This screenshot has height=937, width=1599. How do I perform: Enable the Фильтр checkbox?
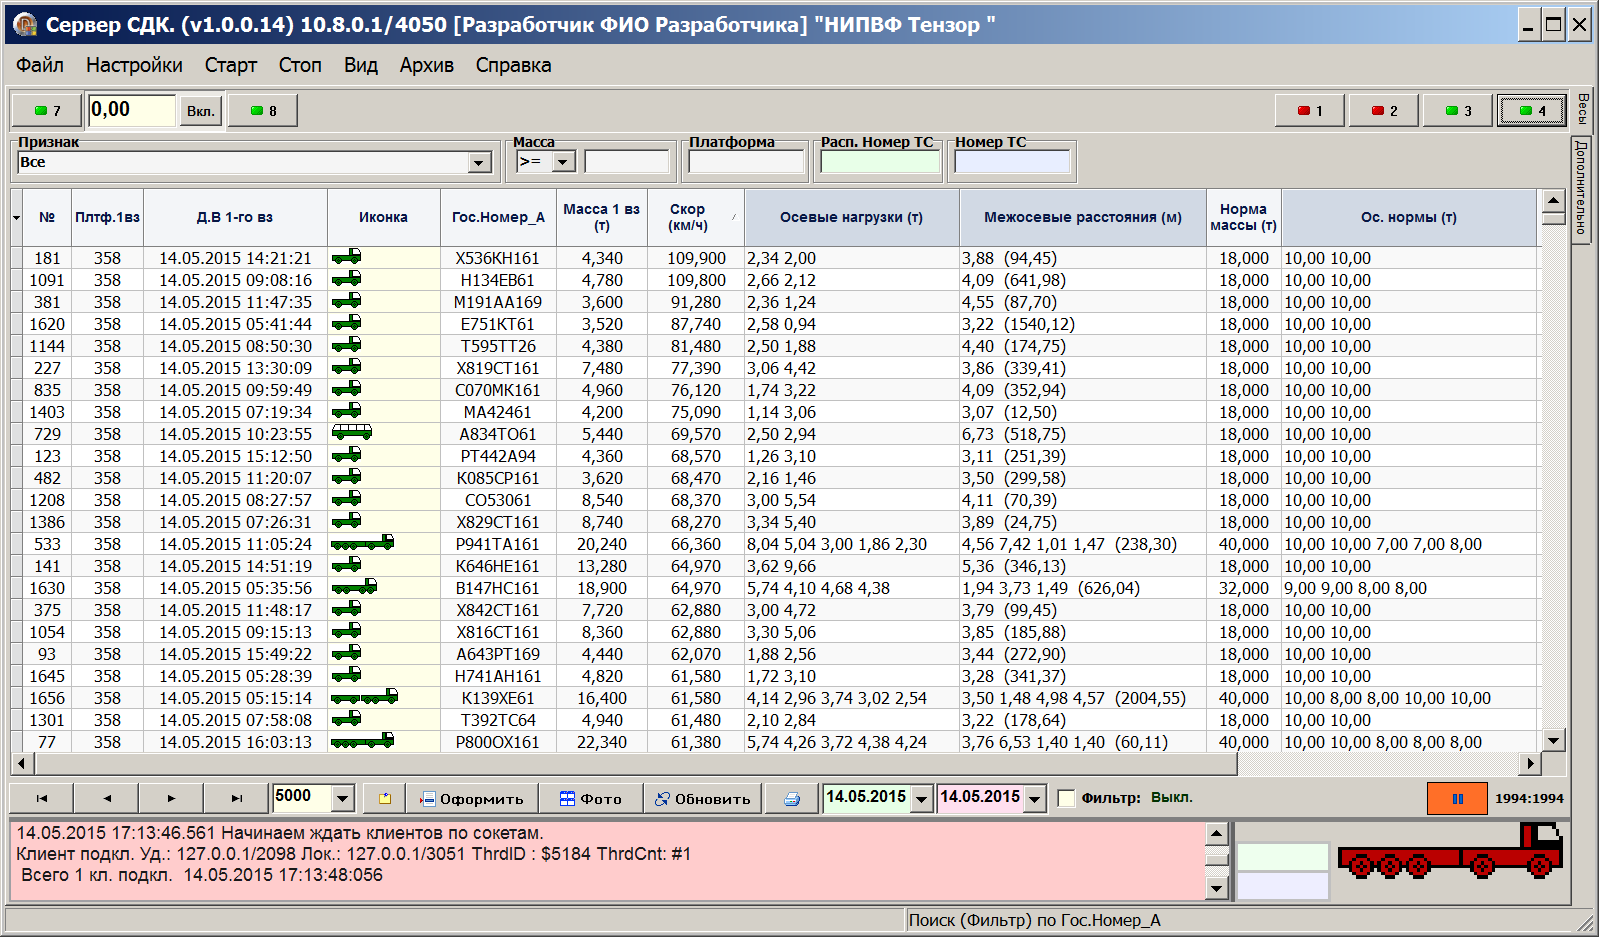(1066, 798)
